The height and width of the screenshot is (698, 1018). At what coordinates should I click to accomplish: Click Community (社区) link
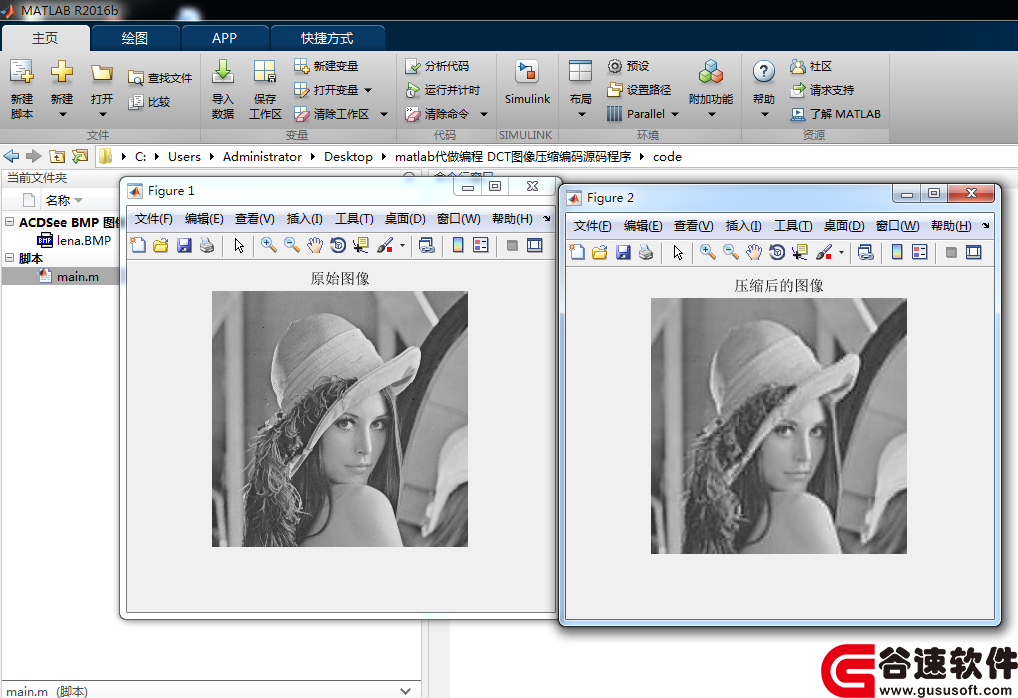[811, 66]
